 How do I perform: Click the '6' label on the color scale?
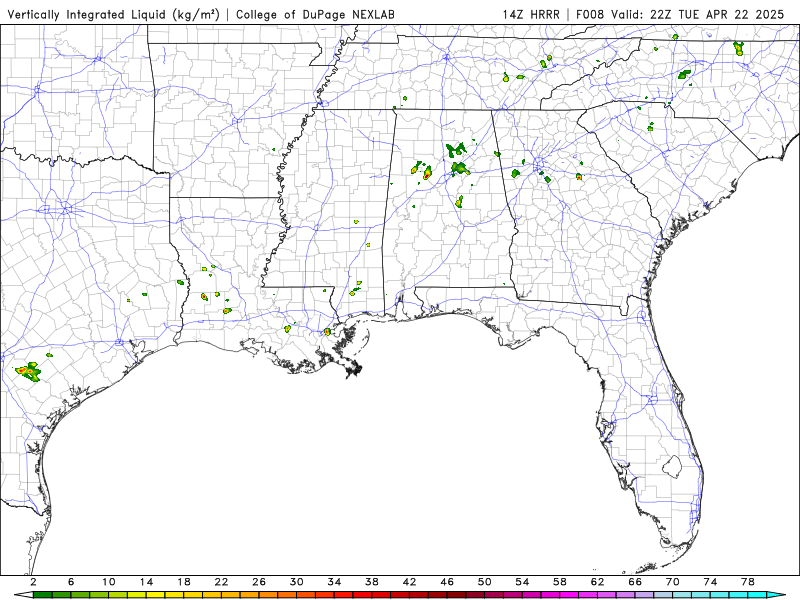[x=71, y=582]
